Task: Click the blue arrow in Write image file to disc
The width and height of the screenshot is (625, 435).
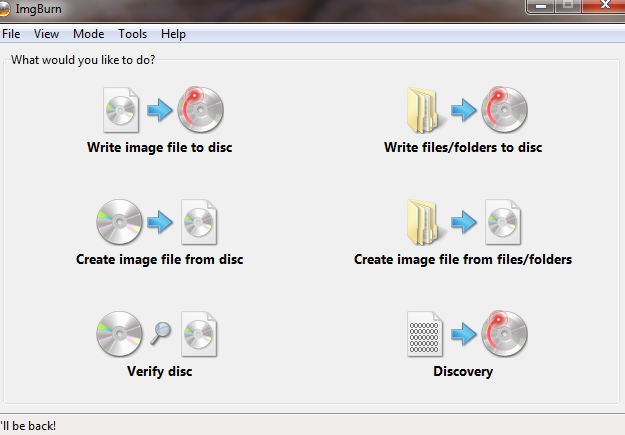Action: [x=160, y=110]
